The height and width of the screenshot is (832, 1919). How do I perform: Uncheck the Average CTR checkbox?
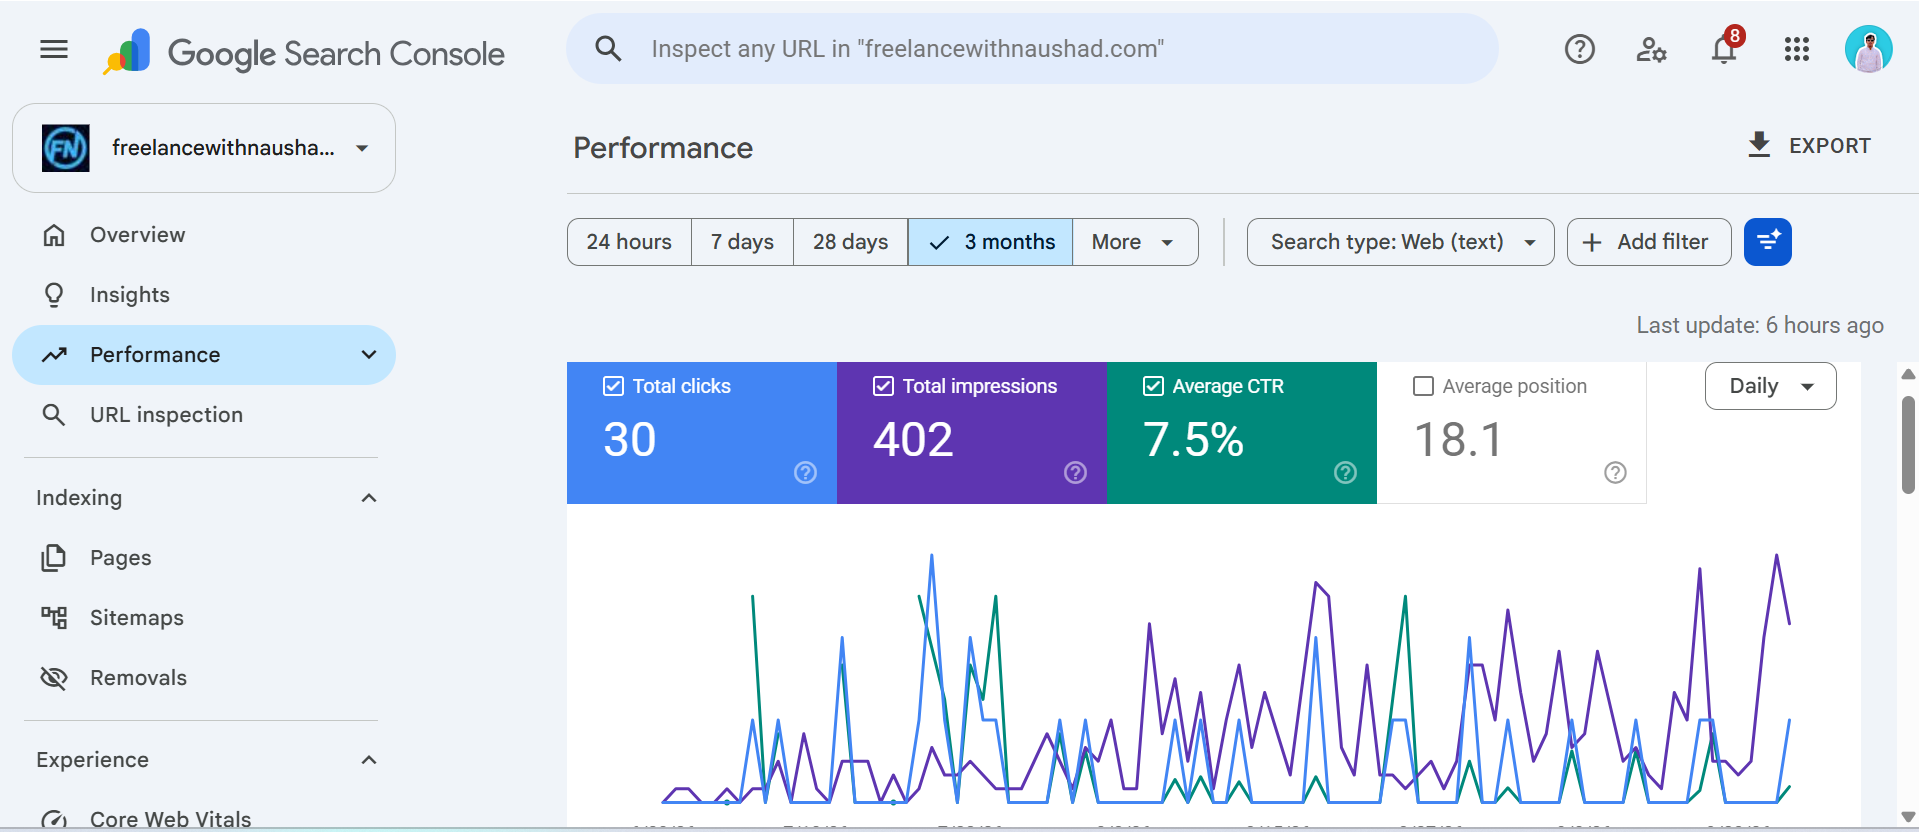(x=1153, y=386)
